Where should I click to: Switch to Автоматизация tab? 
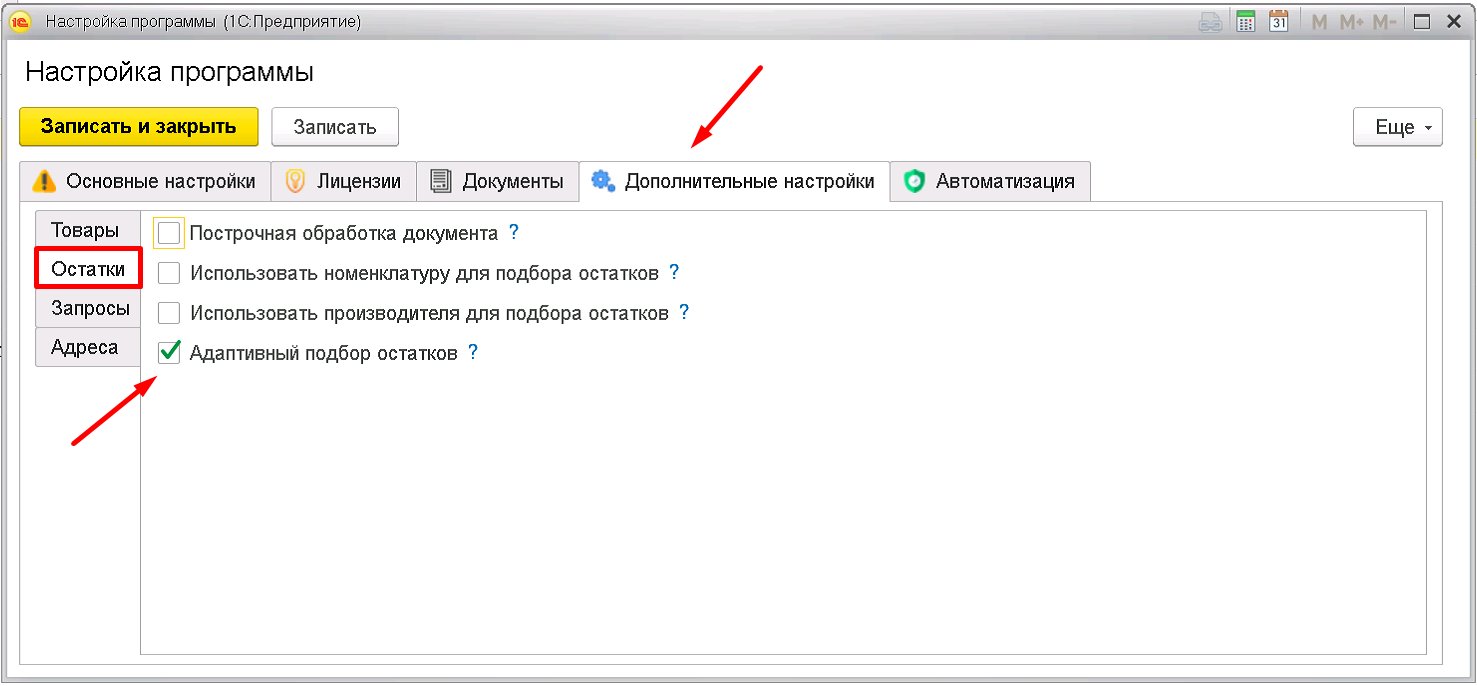[x=990, y=181]
